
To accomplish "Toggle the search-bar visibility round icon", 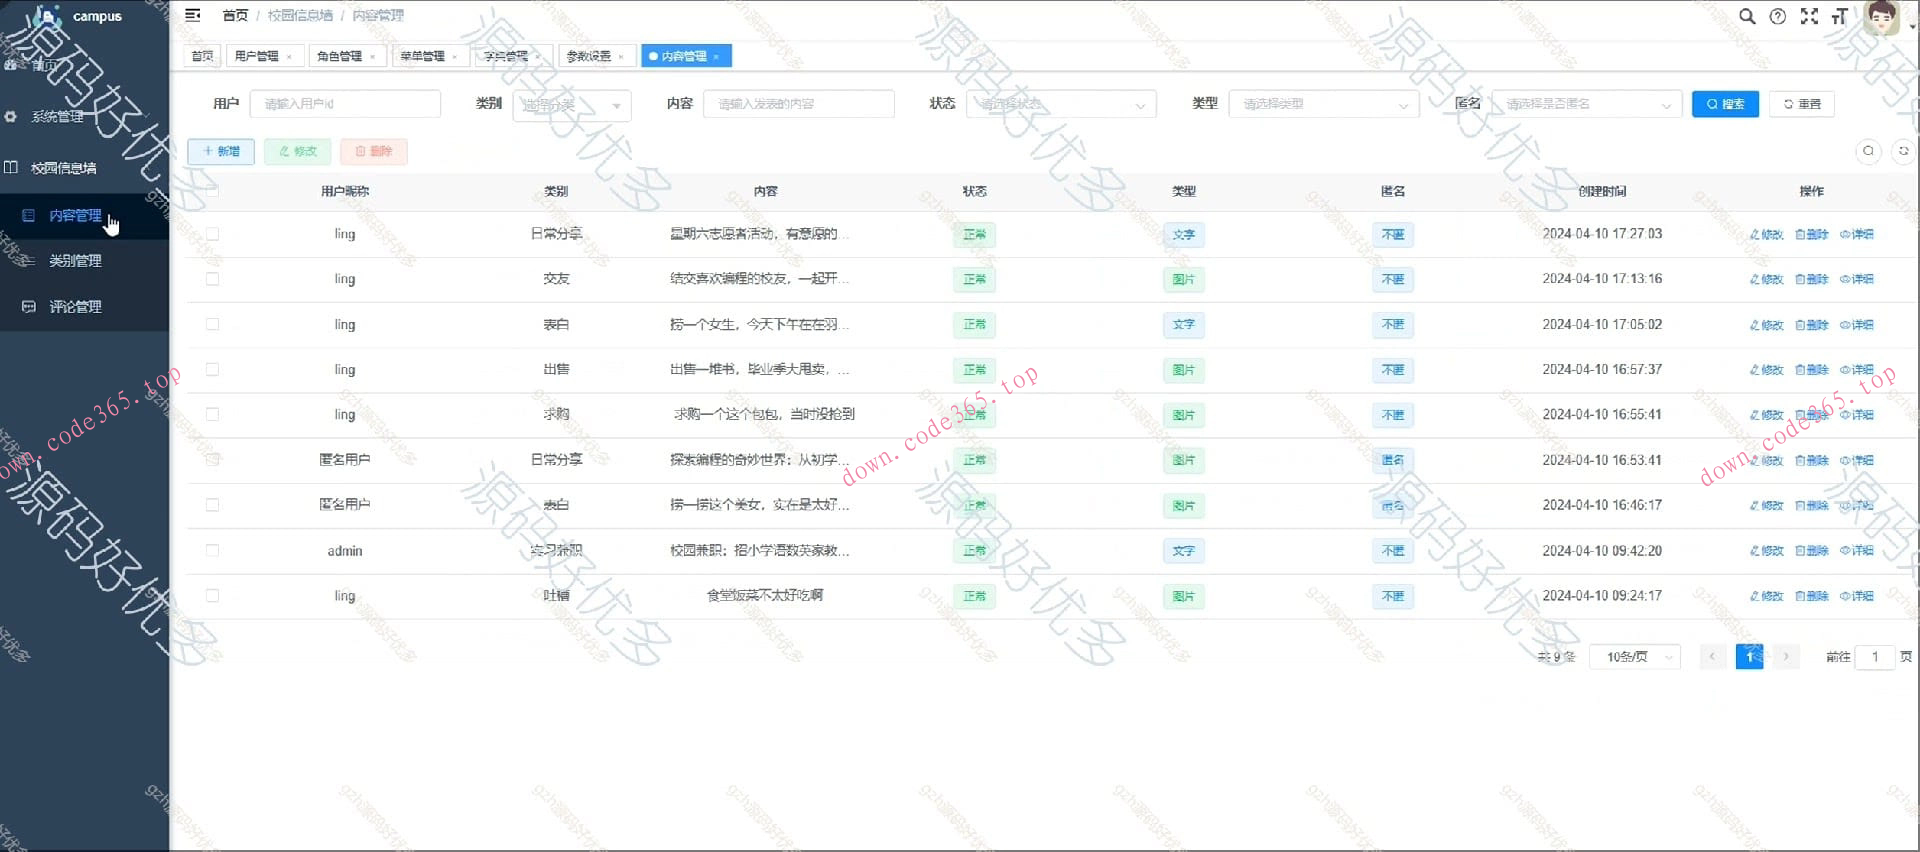I will coord(1868,151).
